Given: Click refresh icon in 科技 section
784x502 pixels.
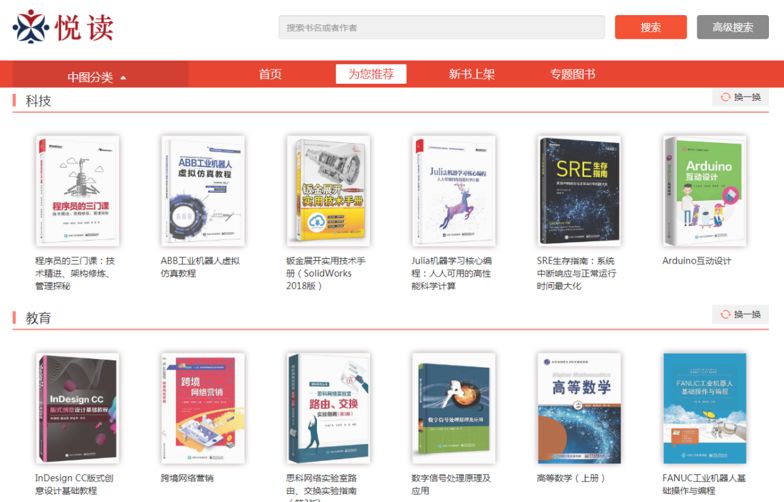Looking at the screenshot, I should pos(725,97).
